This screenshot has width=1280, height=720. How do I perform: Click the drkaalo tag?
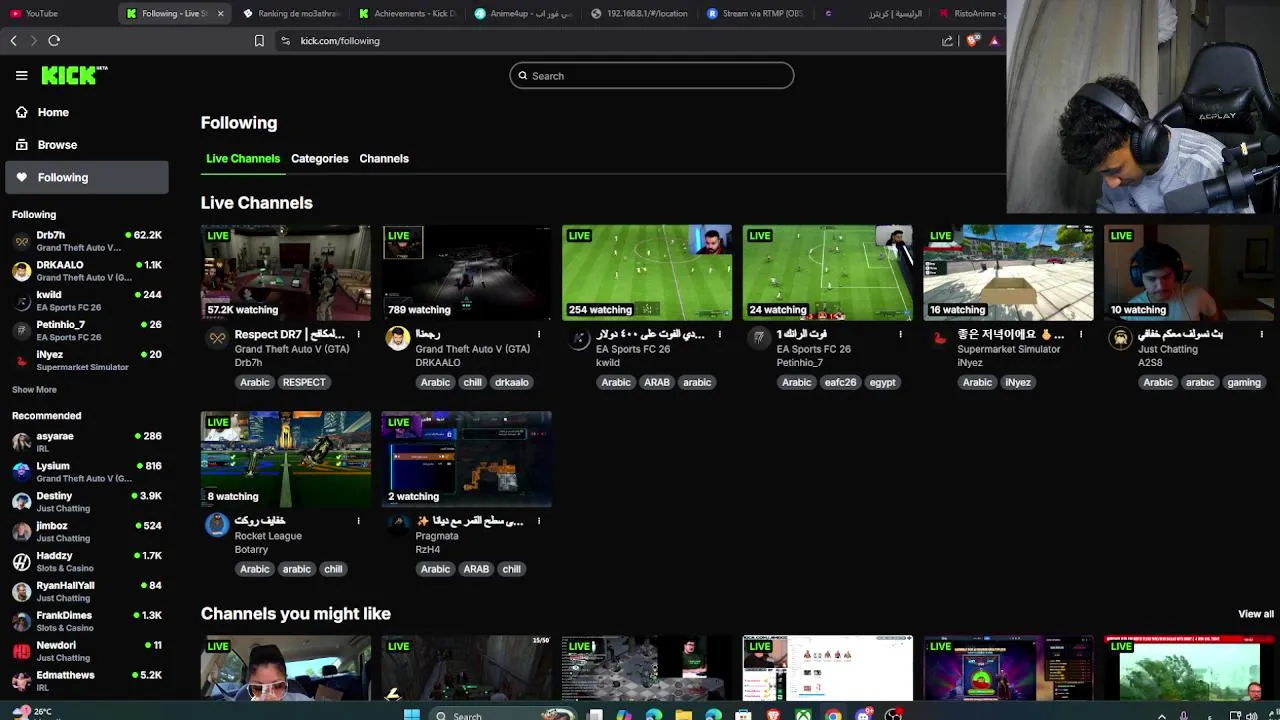point(511,382)
